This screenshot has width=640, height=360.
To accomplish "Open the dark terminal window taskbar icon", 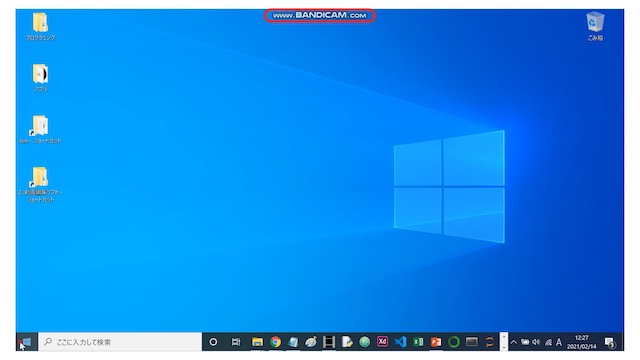I will [x=471, y=341].
